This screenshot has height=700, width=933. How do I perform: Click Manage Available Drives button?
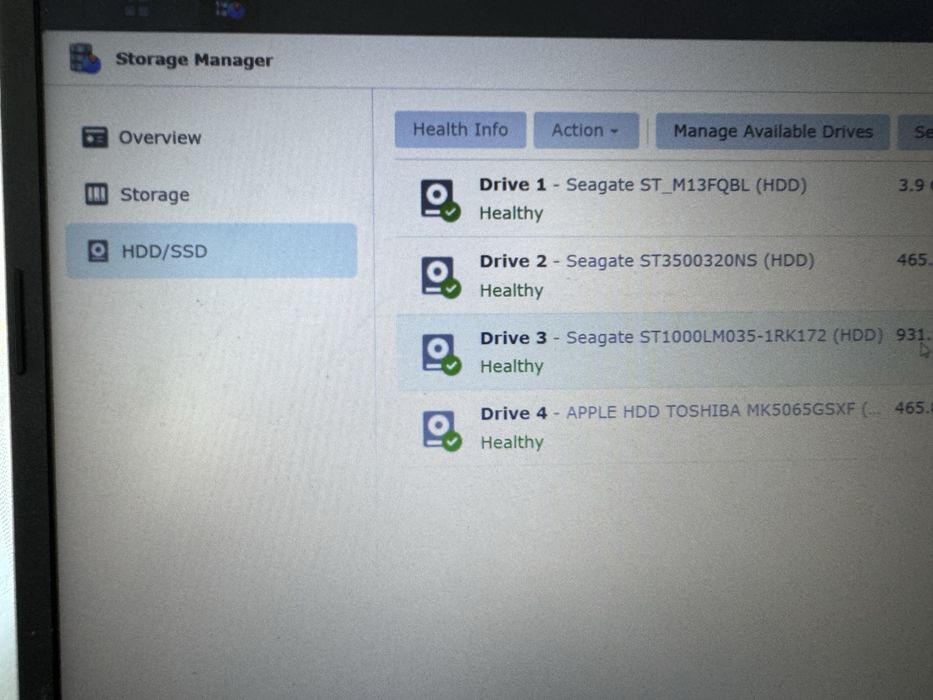coord(772,131)
